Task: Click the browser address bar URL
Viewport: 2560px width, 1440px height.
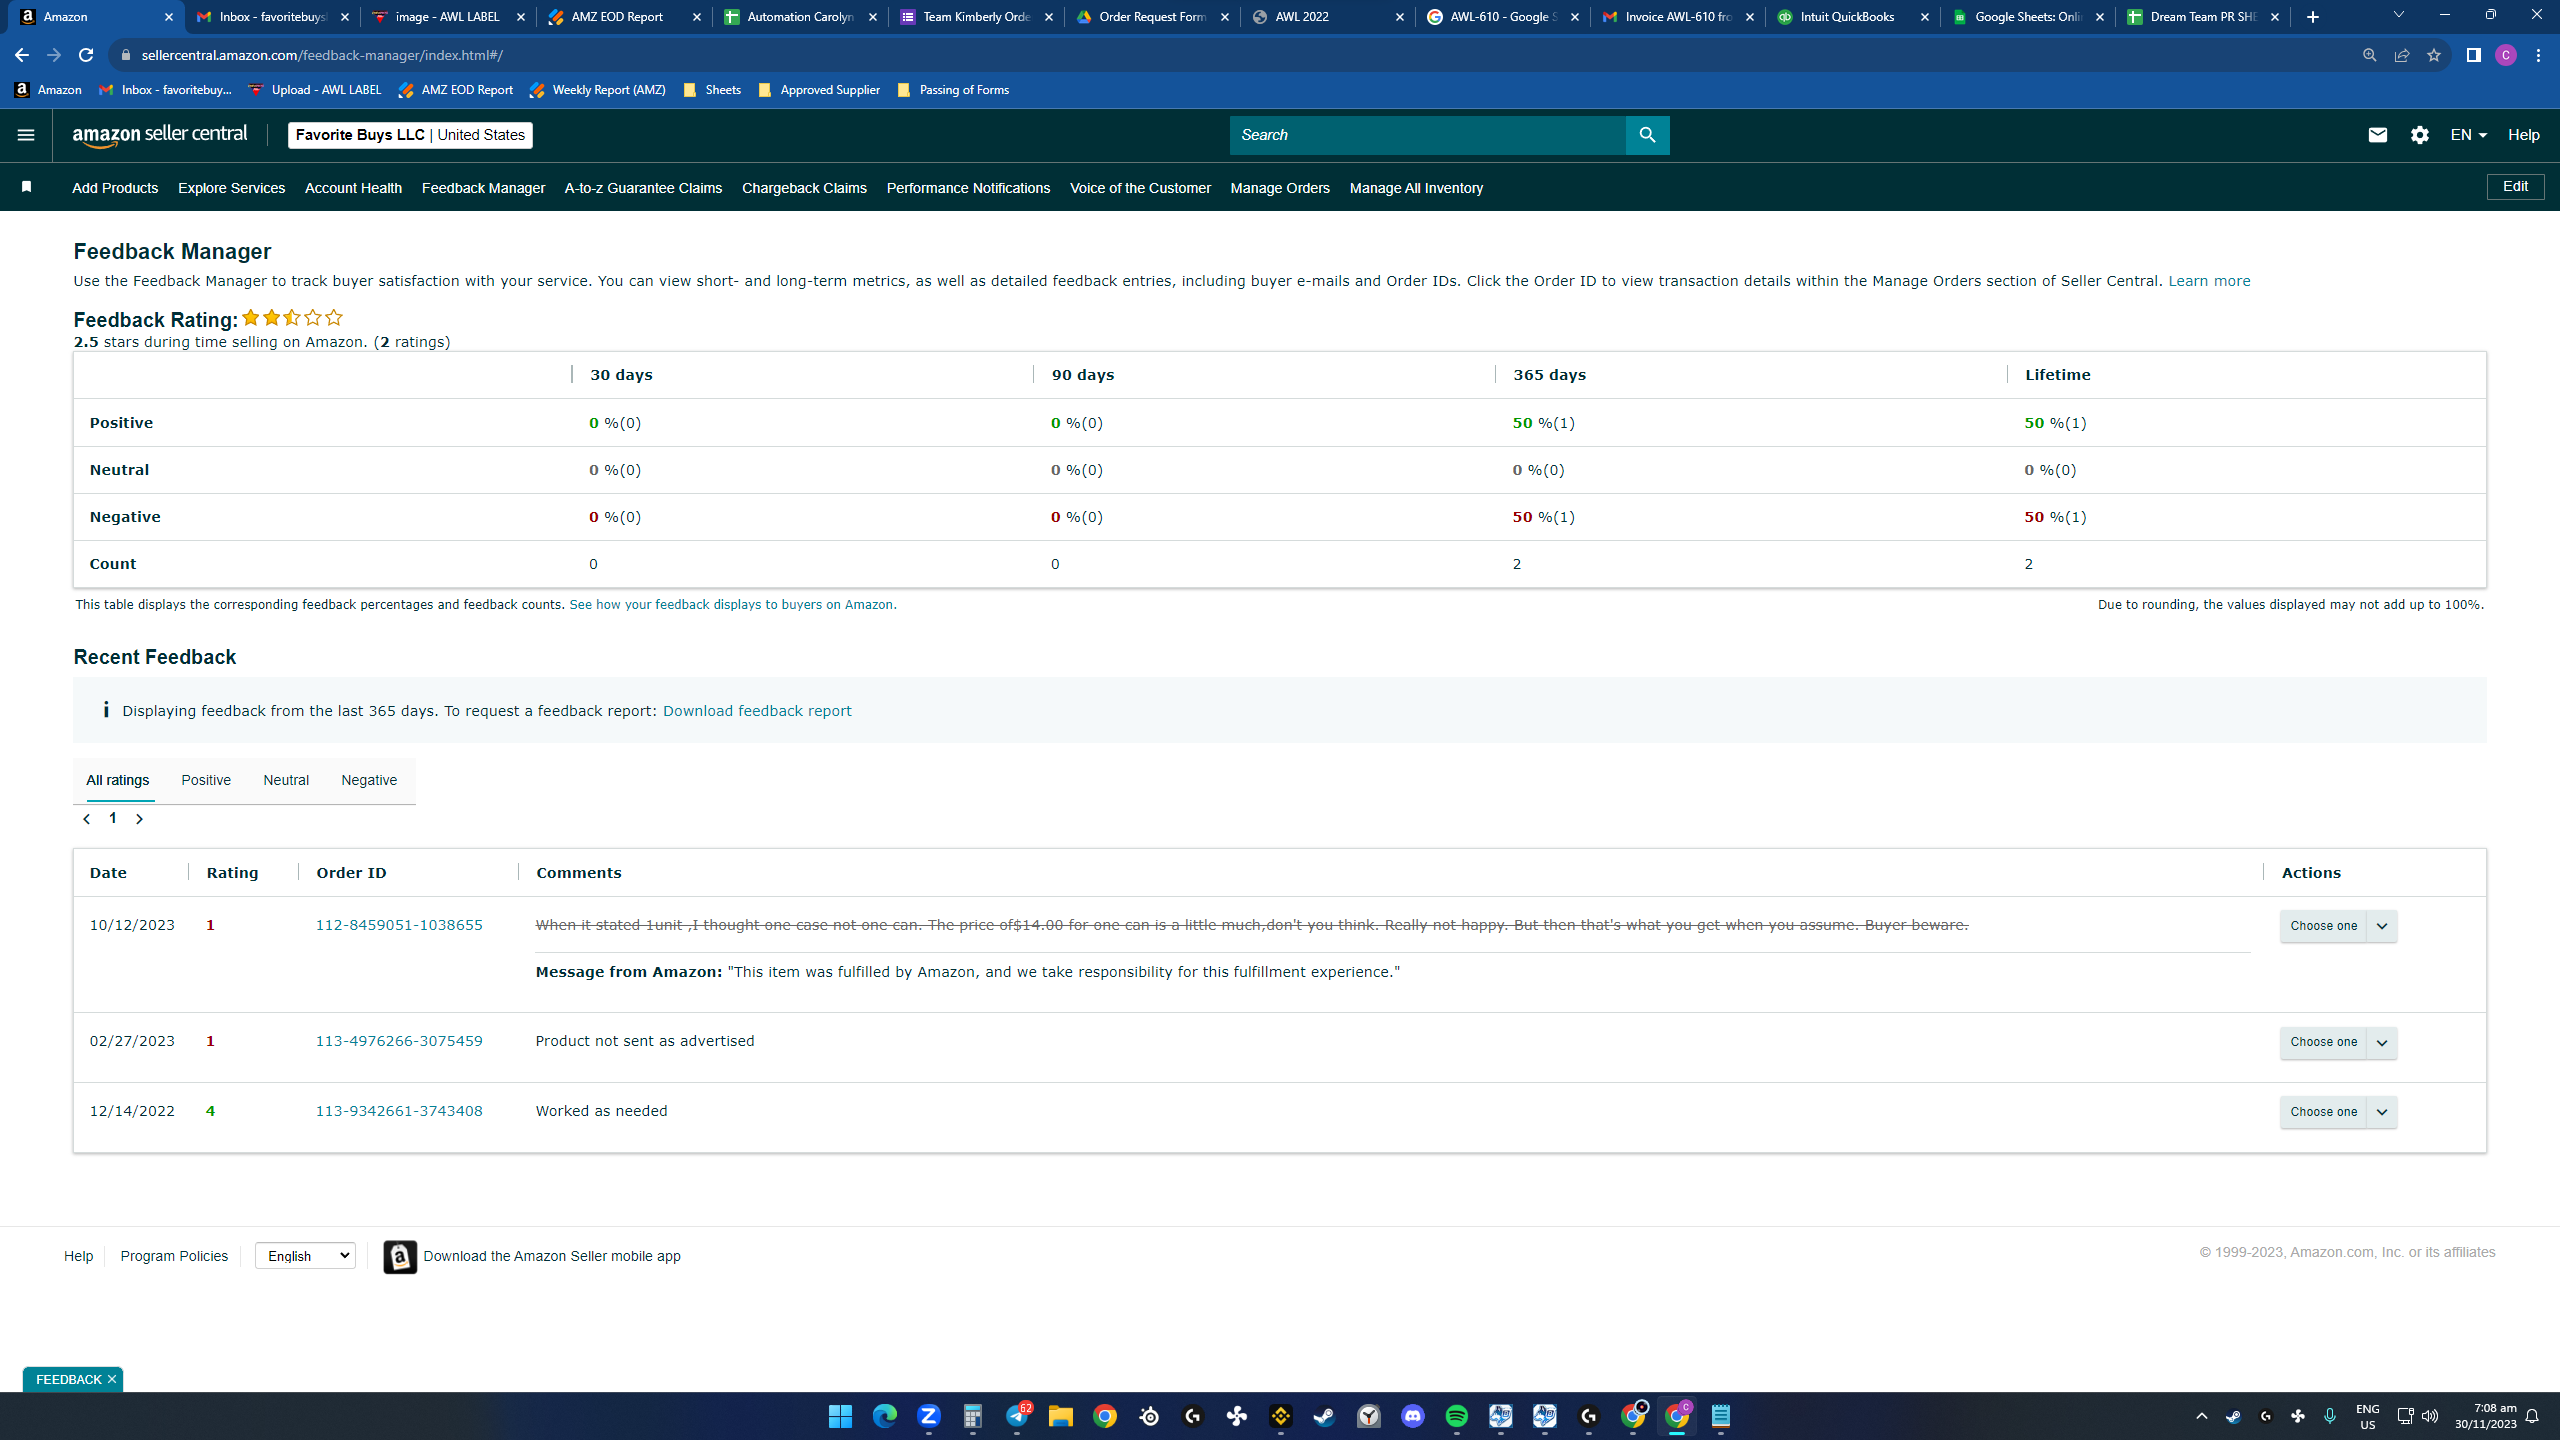Action: (322, 55)
